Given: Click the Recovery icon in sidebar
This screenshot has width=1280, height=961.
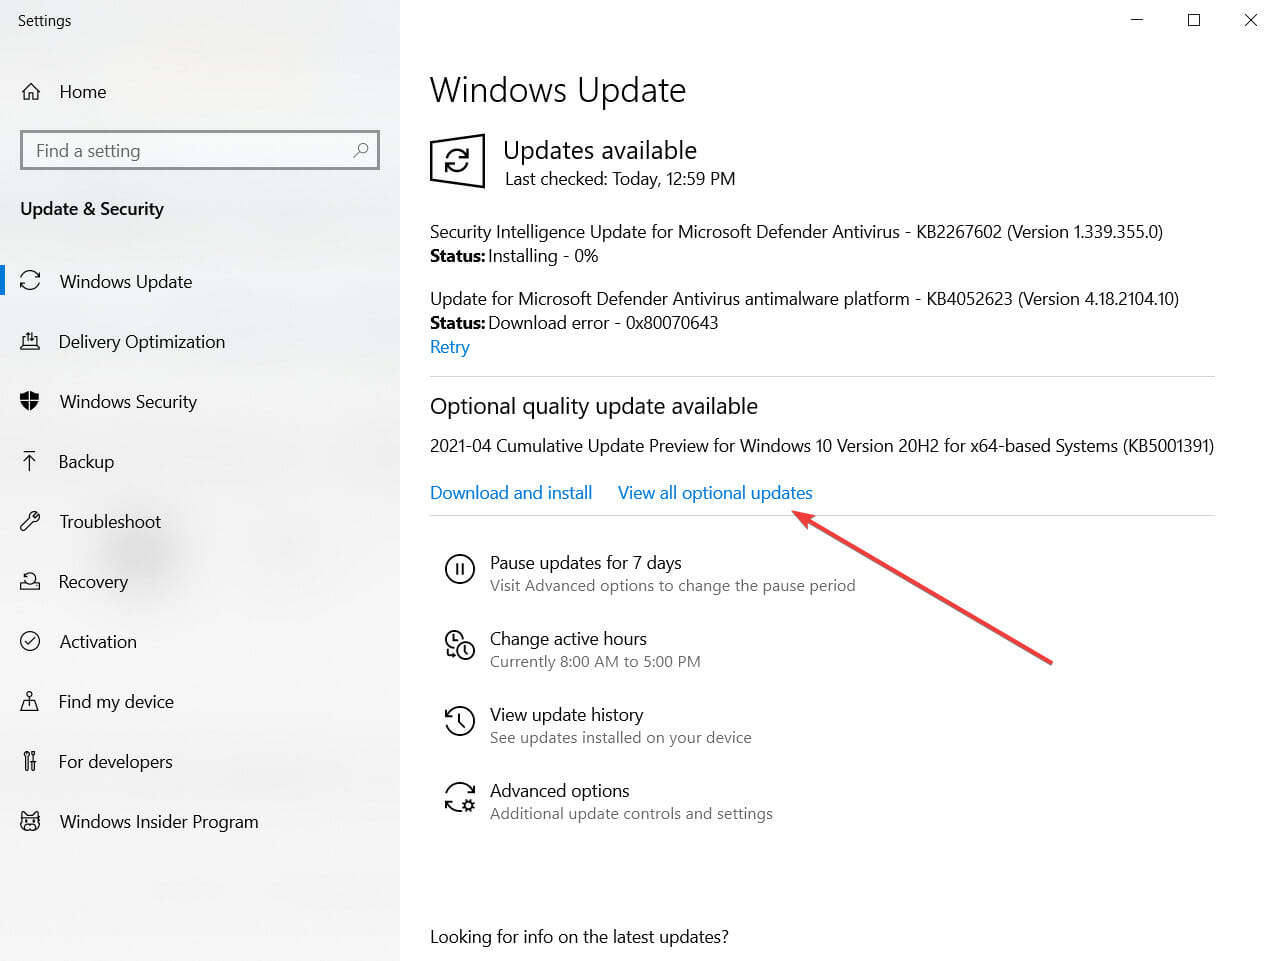Looking at the screenshot, I should 30,581.
